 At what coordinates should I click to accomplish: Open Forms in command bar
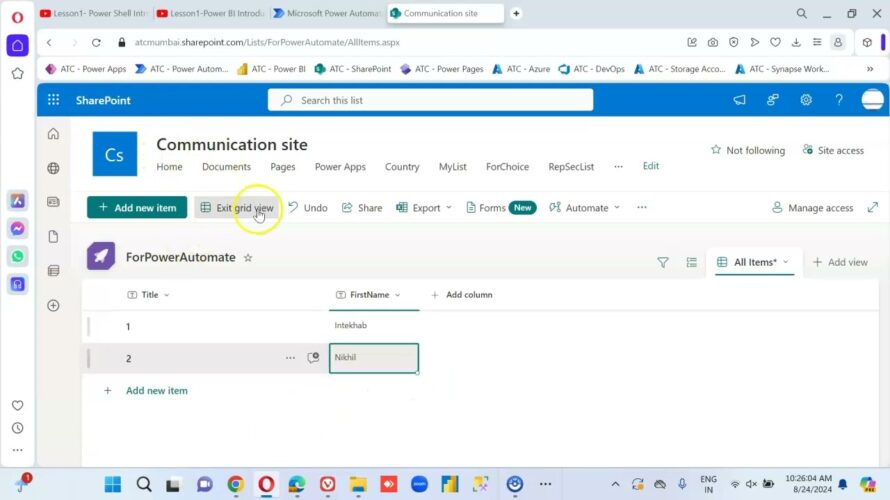click(500, 208)
